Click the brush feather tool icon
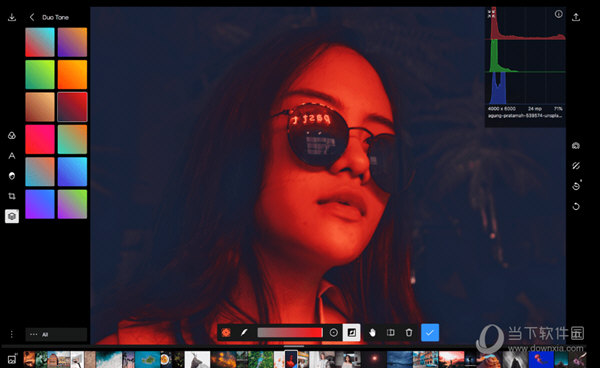The height and width of the screenshot is (368, 600). [244, 332]
